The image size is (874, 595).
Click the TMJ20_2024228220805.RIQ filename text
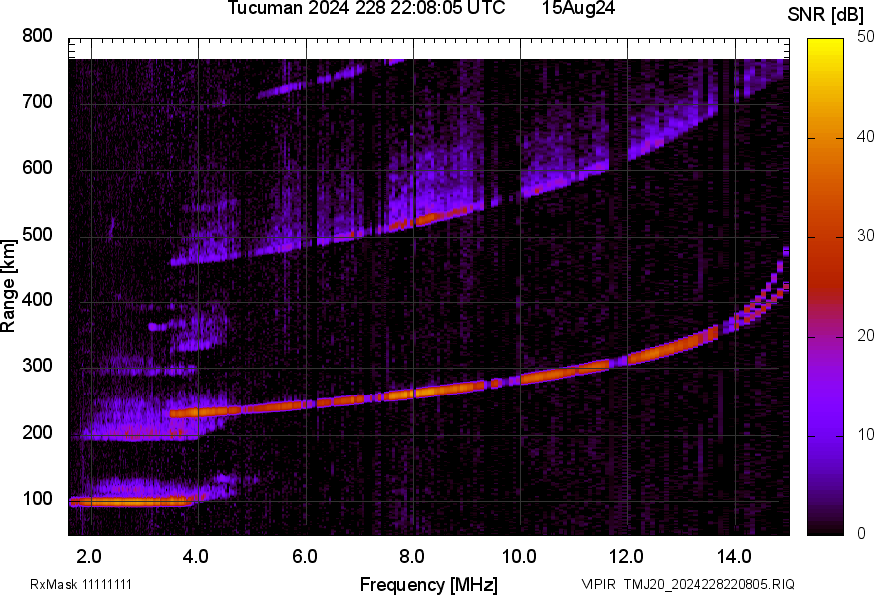pyautogui.click(x=709, y=584)
